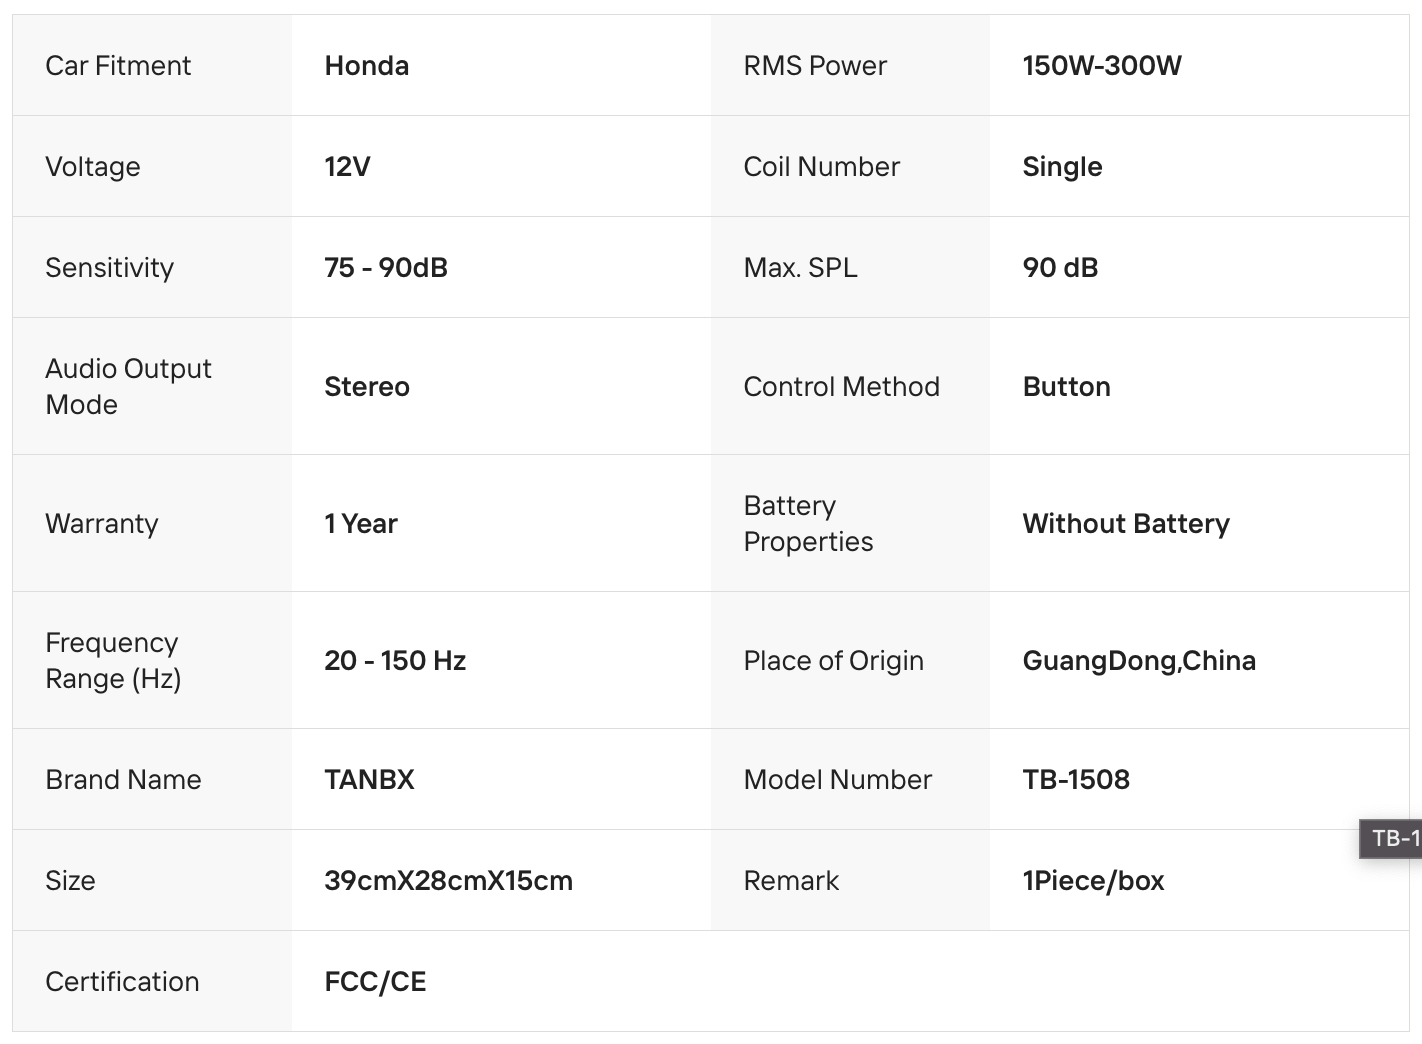
Task: Click the 12V voltage value
Action: click(x=347, y=167)
